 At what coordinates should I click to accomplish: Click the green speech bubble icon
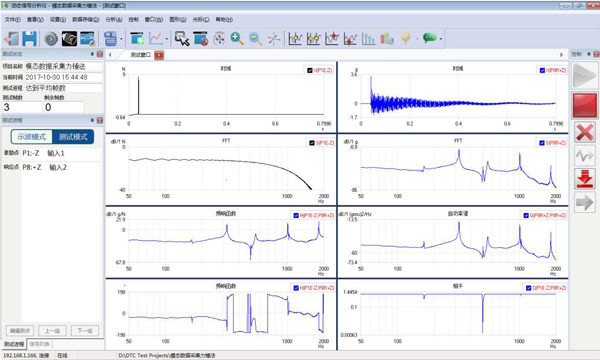(x=430, y=38)
